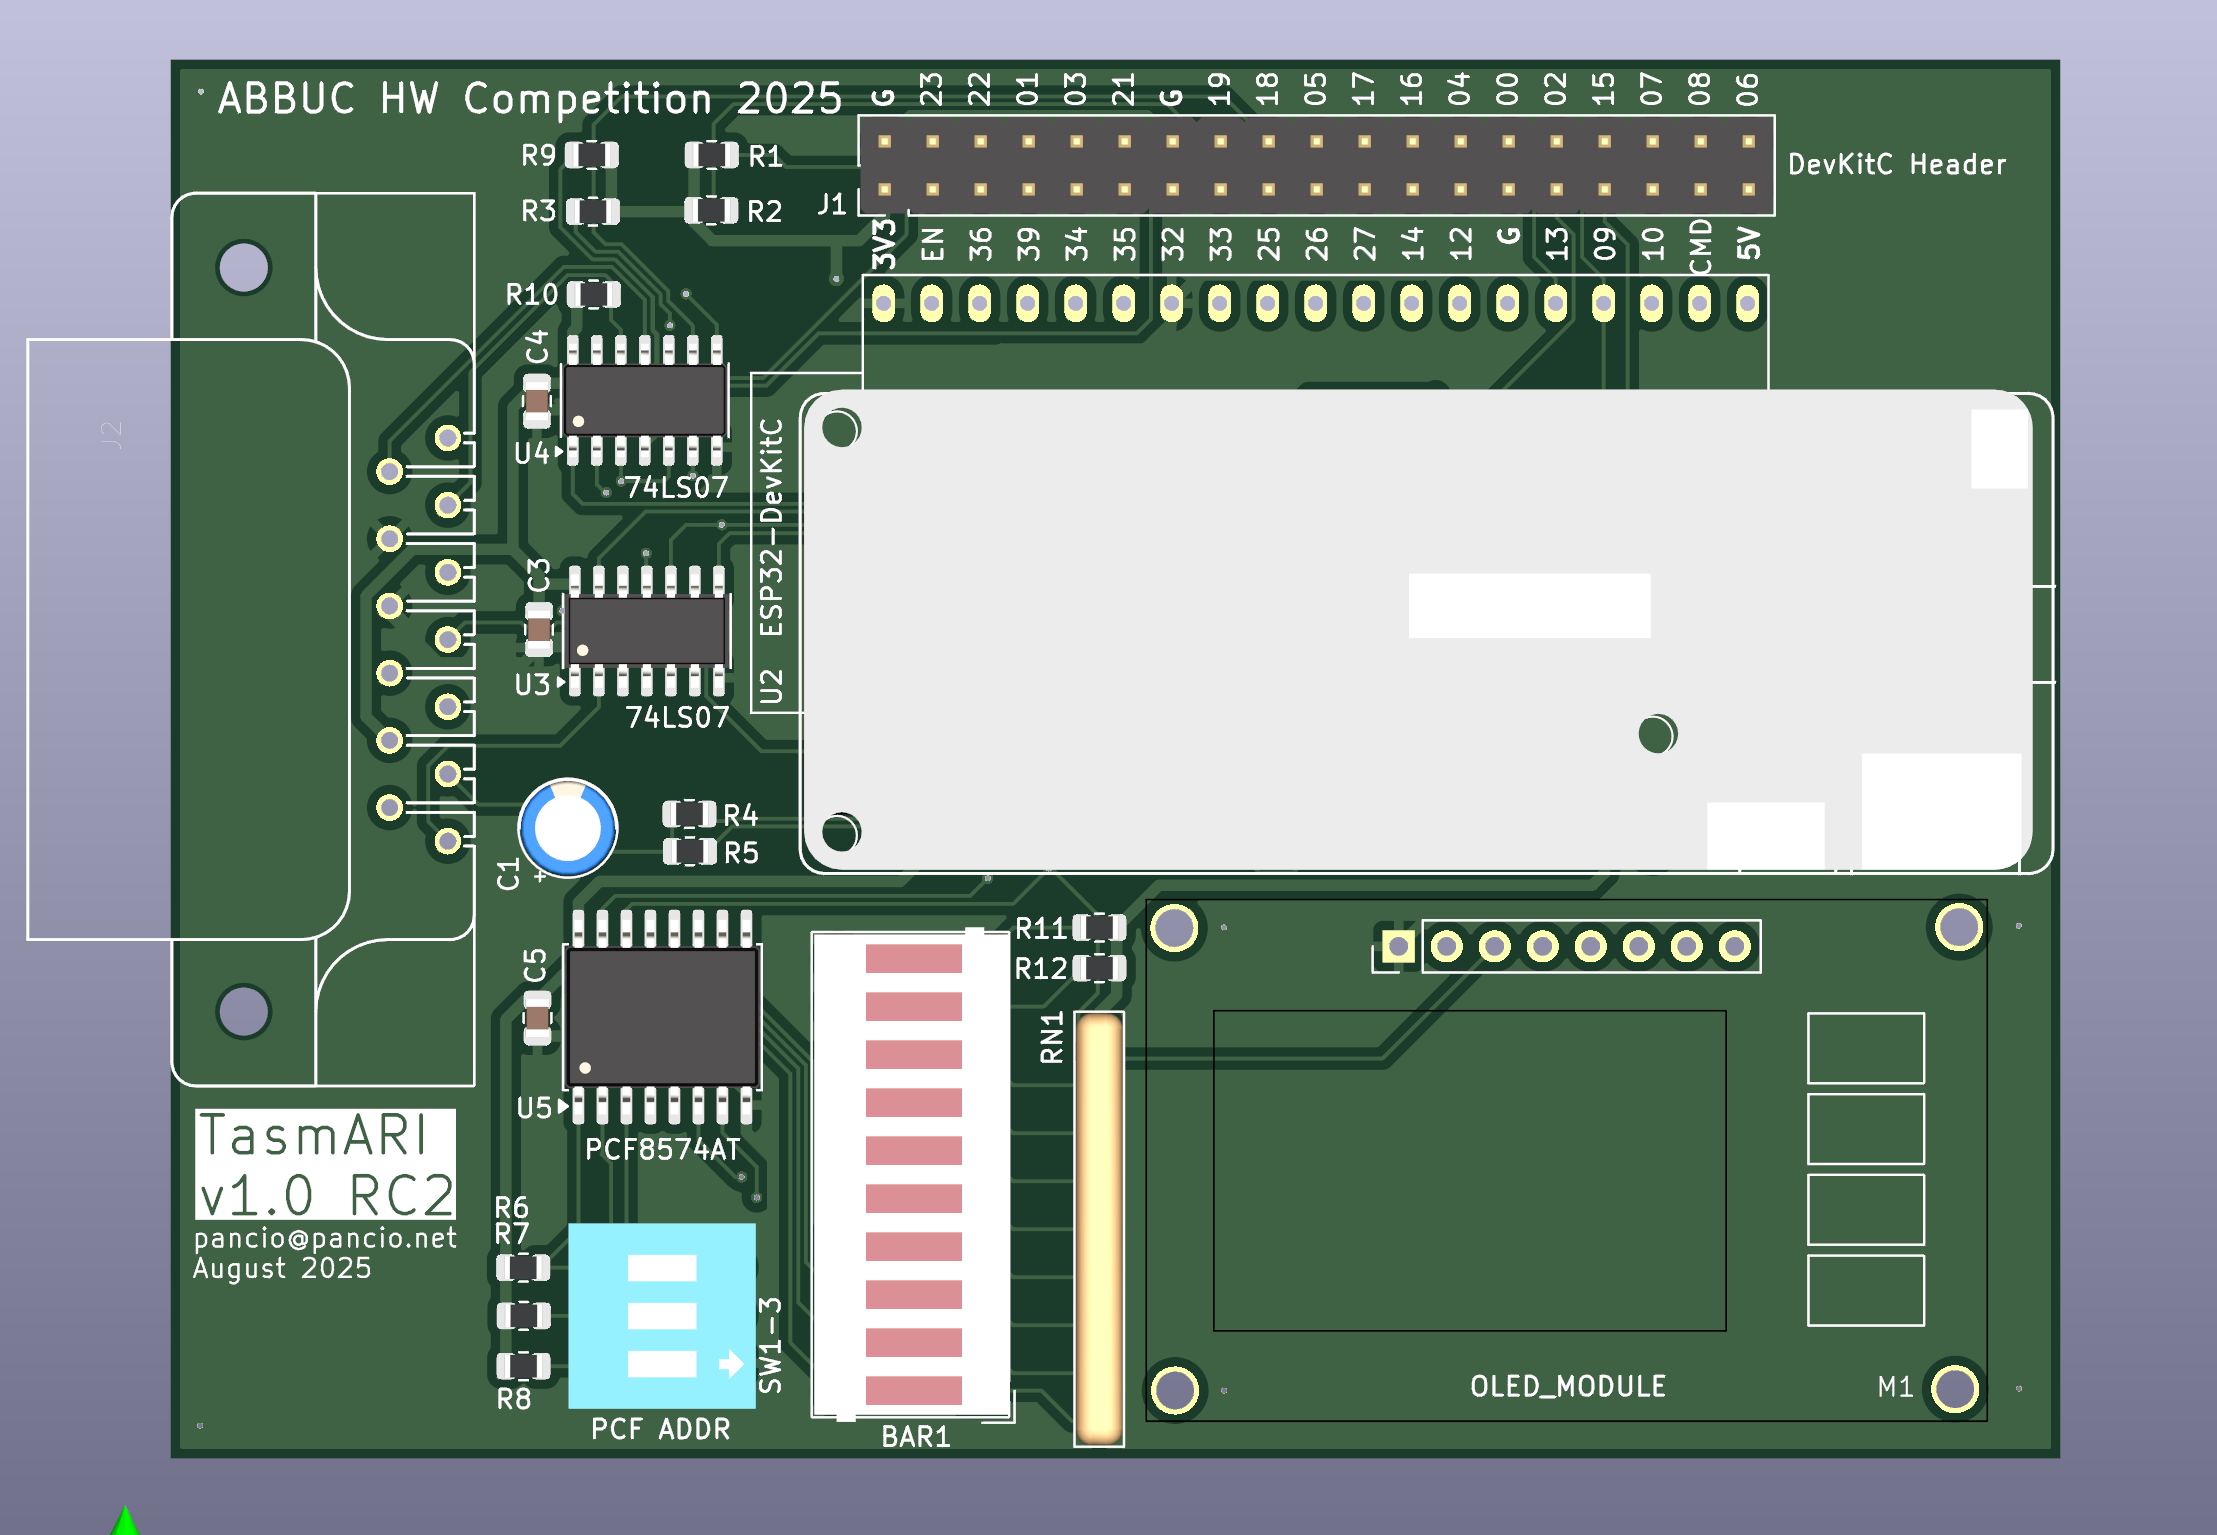Toggle the middle DIP switch on SW1-3

pos(662,1318)
